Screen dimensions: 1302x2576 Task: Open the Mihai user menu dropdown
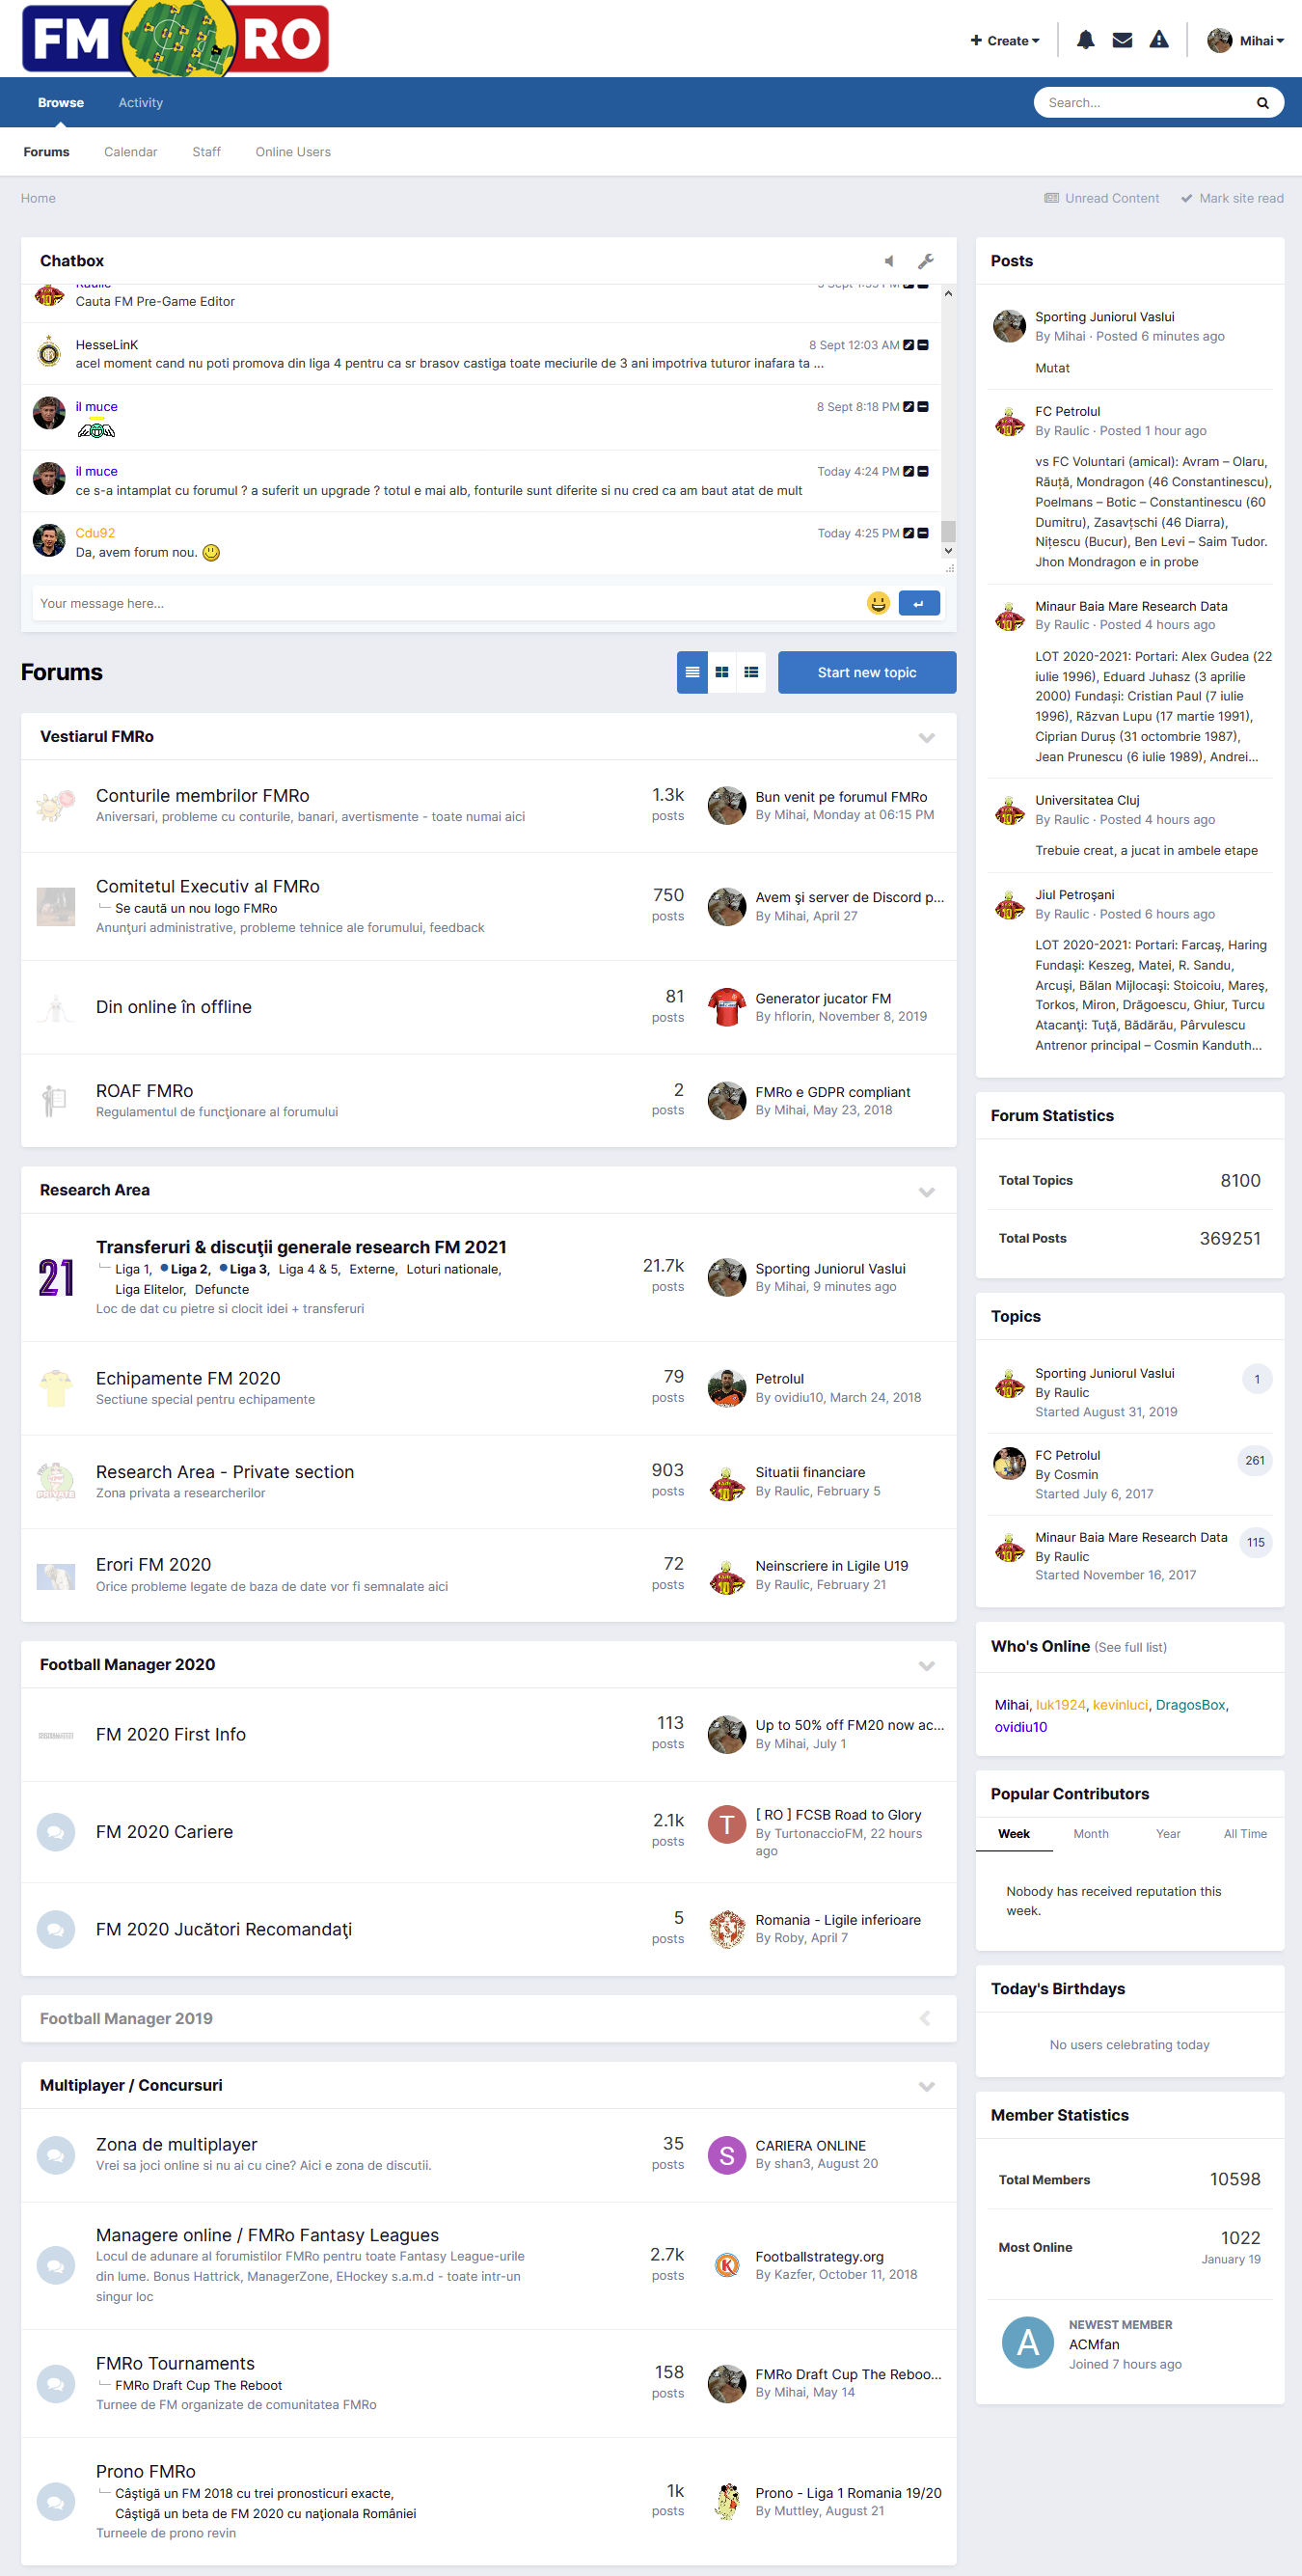(1261, 41)
